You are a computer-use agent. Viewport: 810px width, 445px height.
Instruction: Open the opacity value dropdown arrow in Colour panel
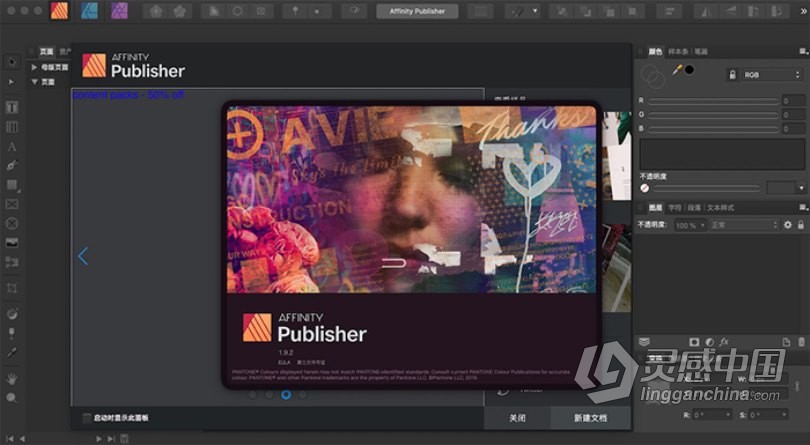pyautogui.click(x=802, y=188)
